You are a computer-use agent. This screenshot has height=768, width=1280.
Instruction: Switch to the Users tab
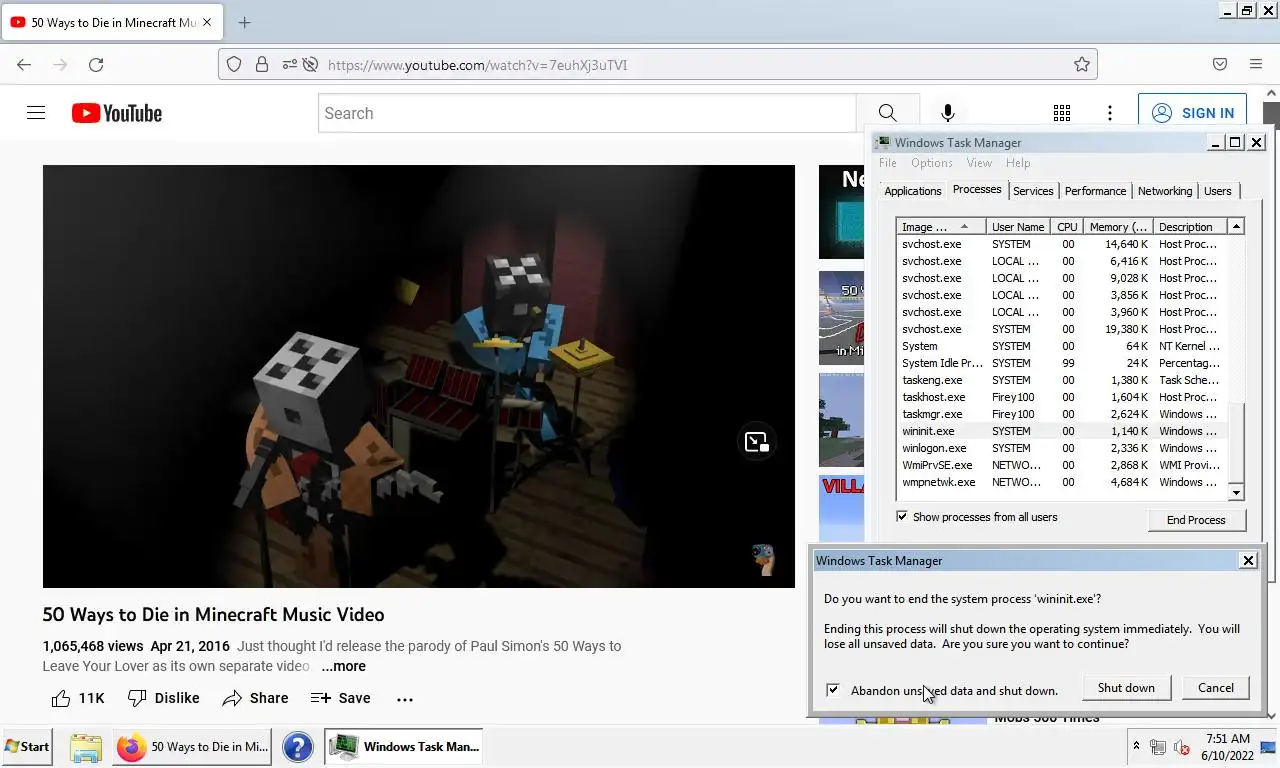[1218, 191]
